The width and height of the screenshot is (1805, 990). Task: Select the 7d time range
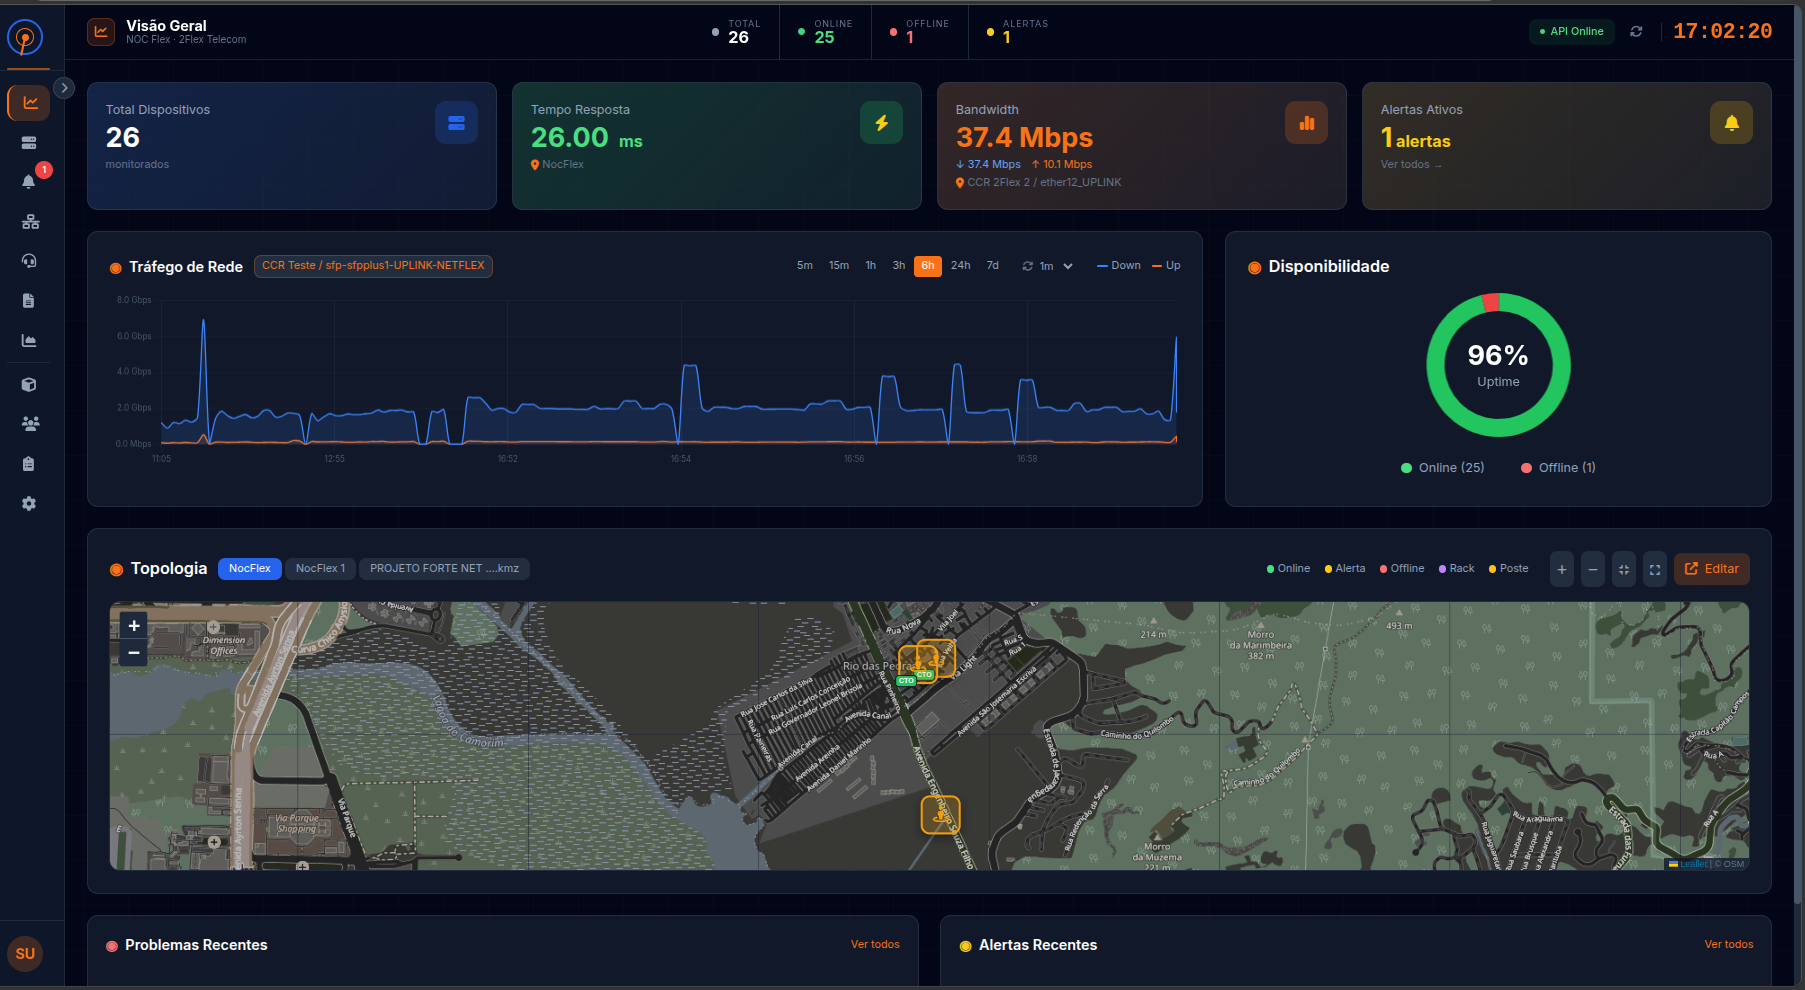(x=993, y=266)
